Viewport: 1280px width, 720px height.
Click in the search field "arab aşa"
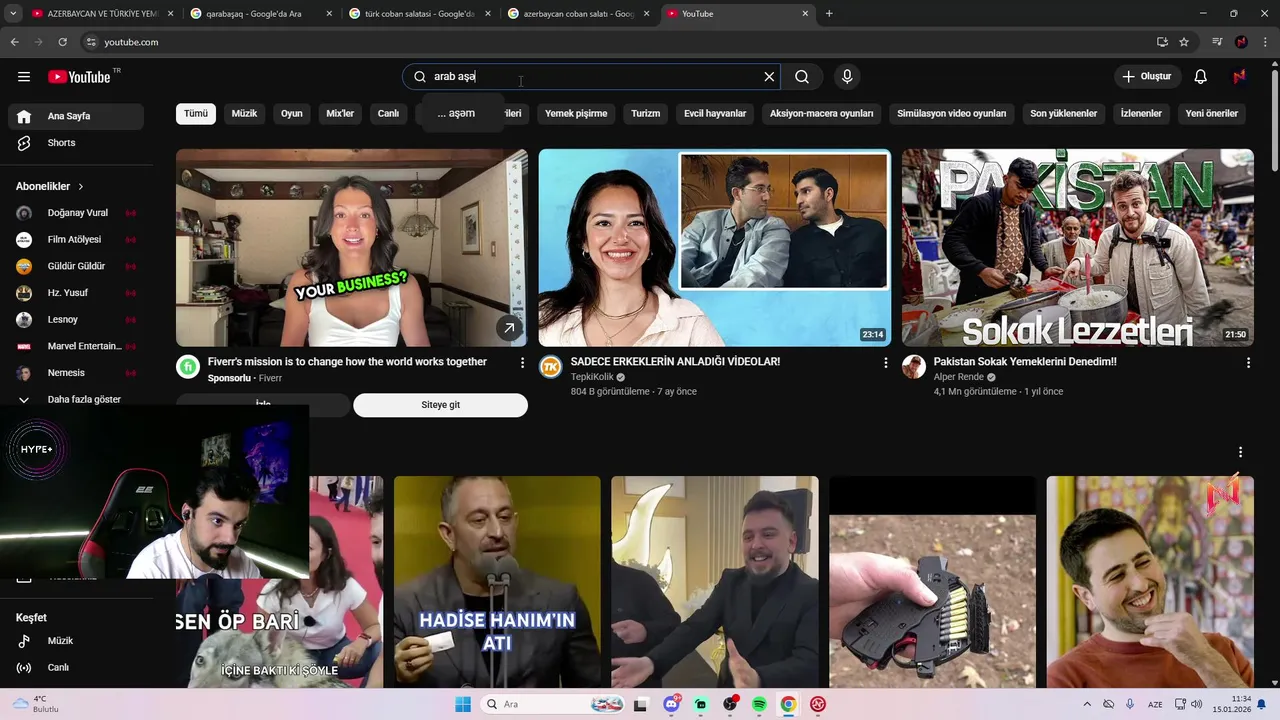590,77
